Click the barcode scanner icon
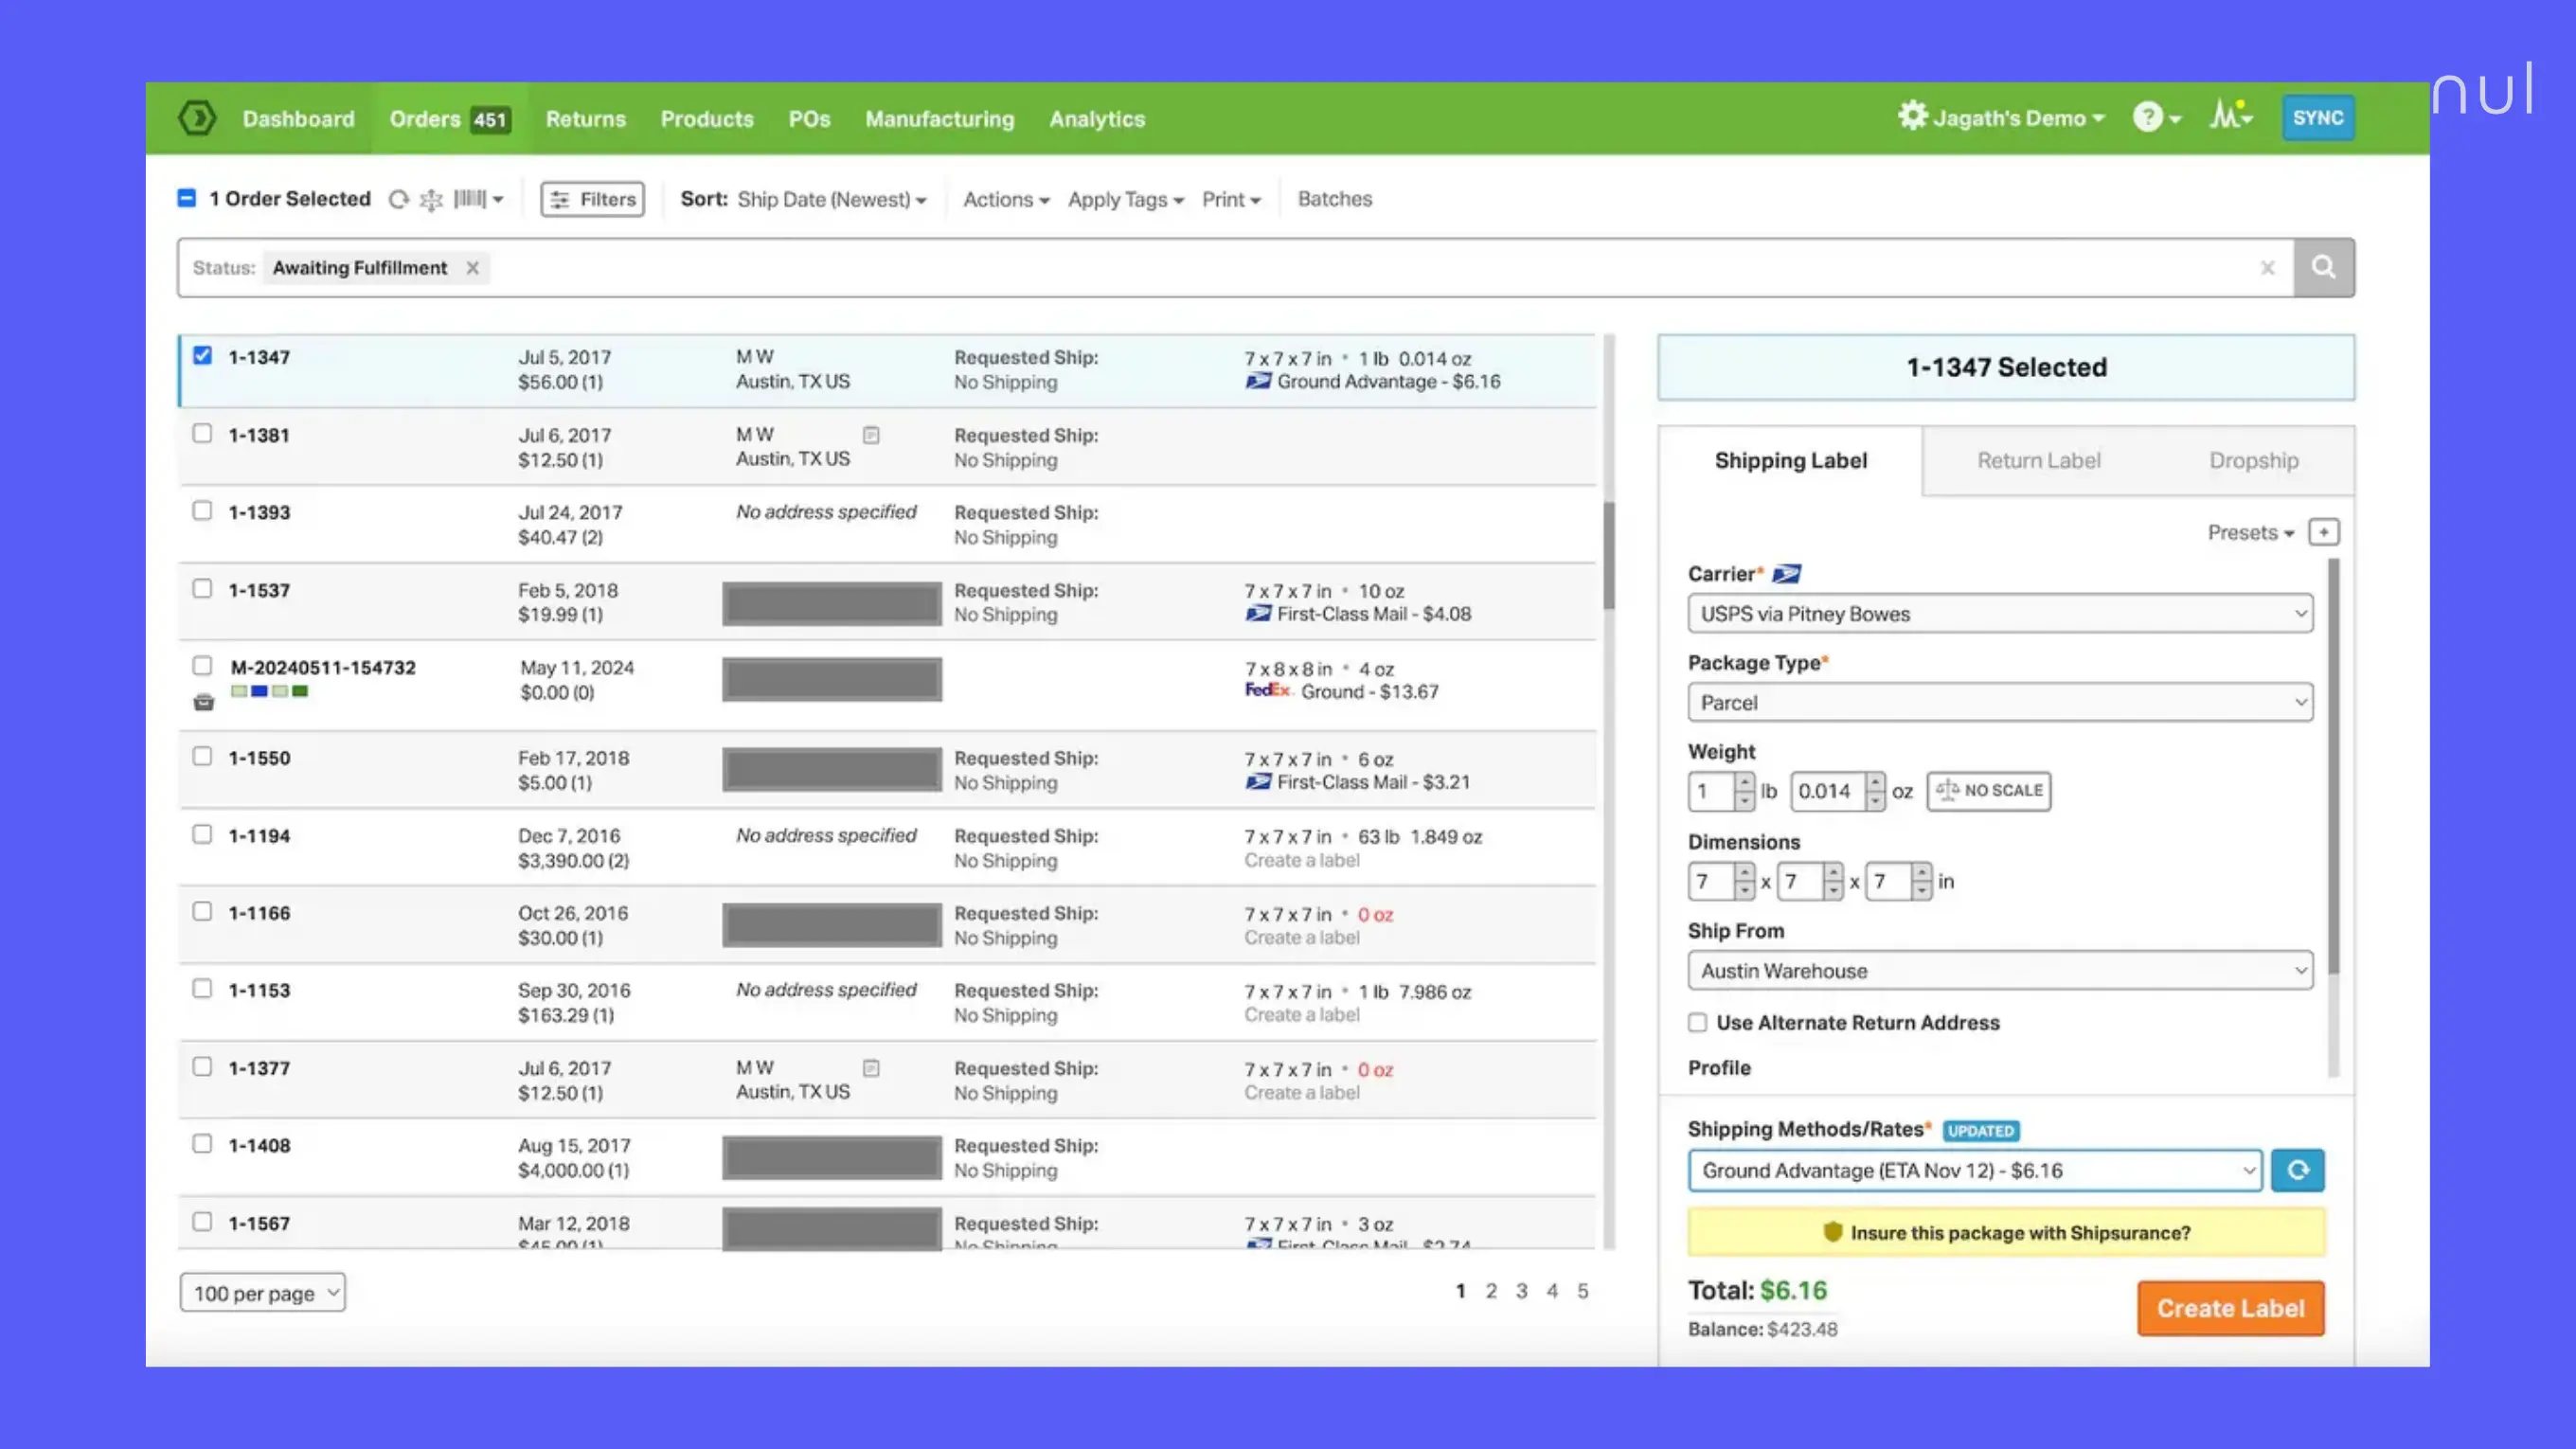The width and height of the screenshot is (2576, 1449). [x=470, y=199]
